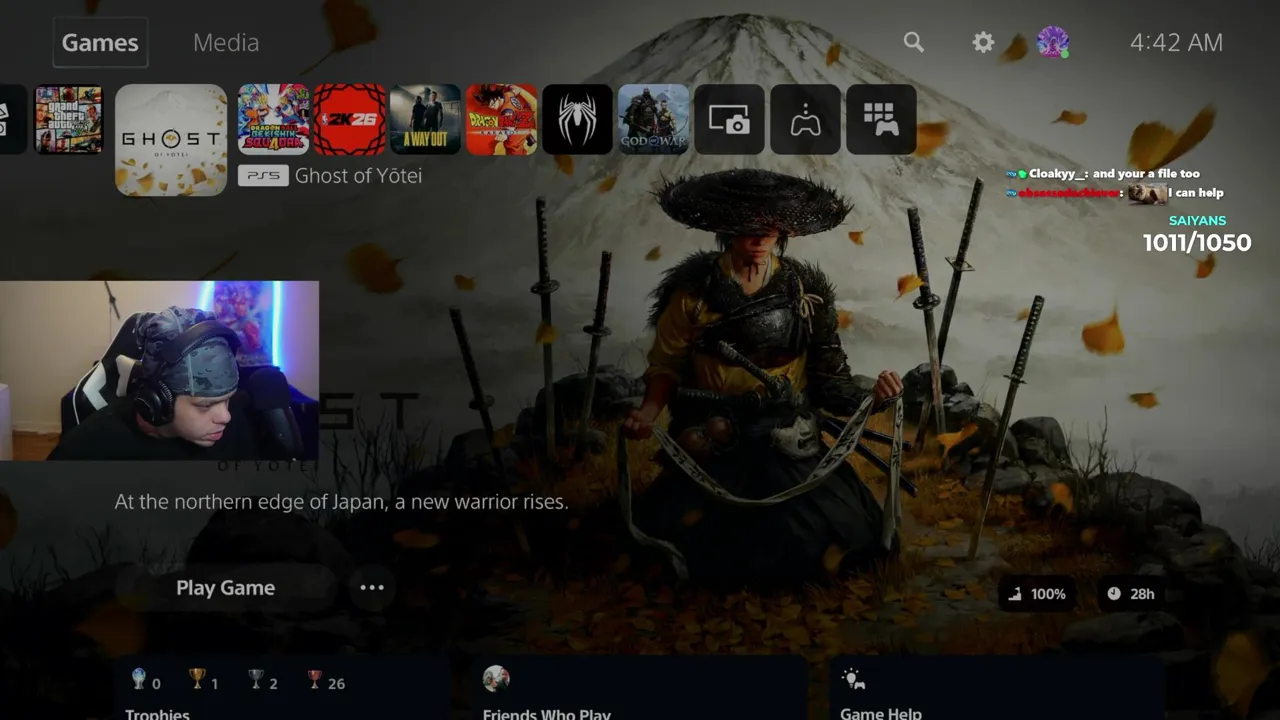Open the settings gear icon

[x=984, y=42]
